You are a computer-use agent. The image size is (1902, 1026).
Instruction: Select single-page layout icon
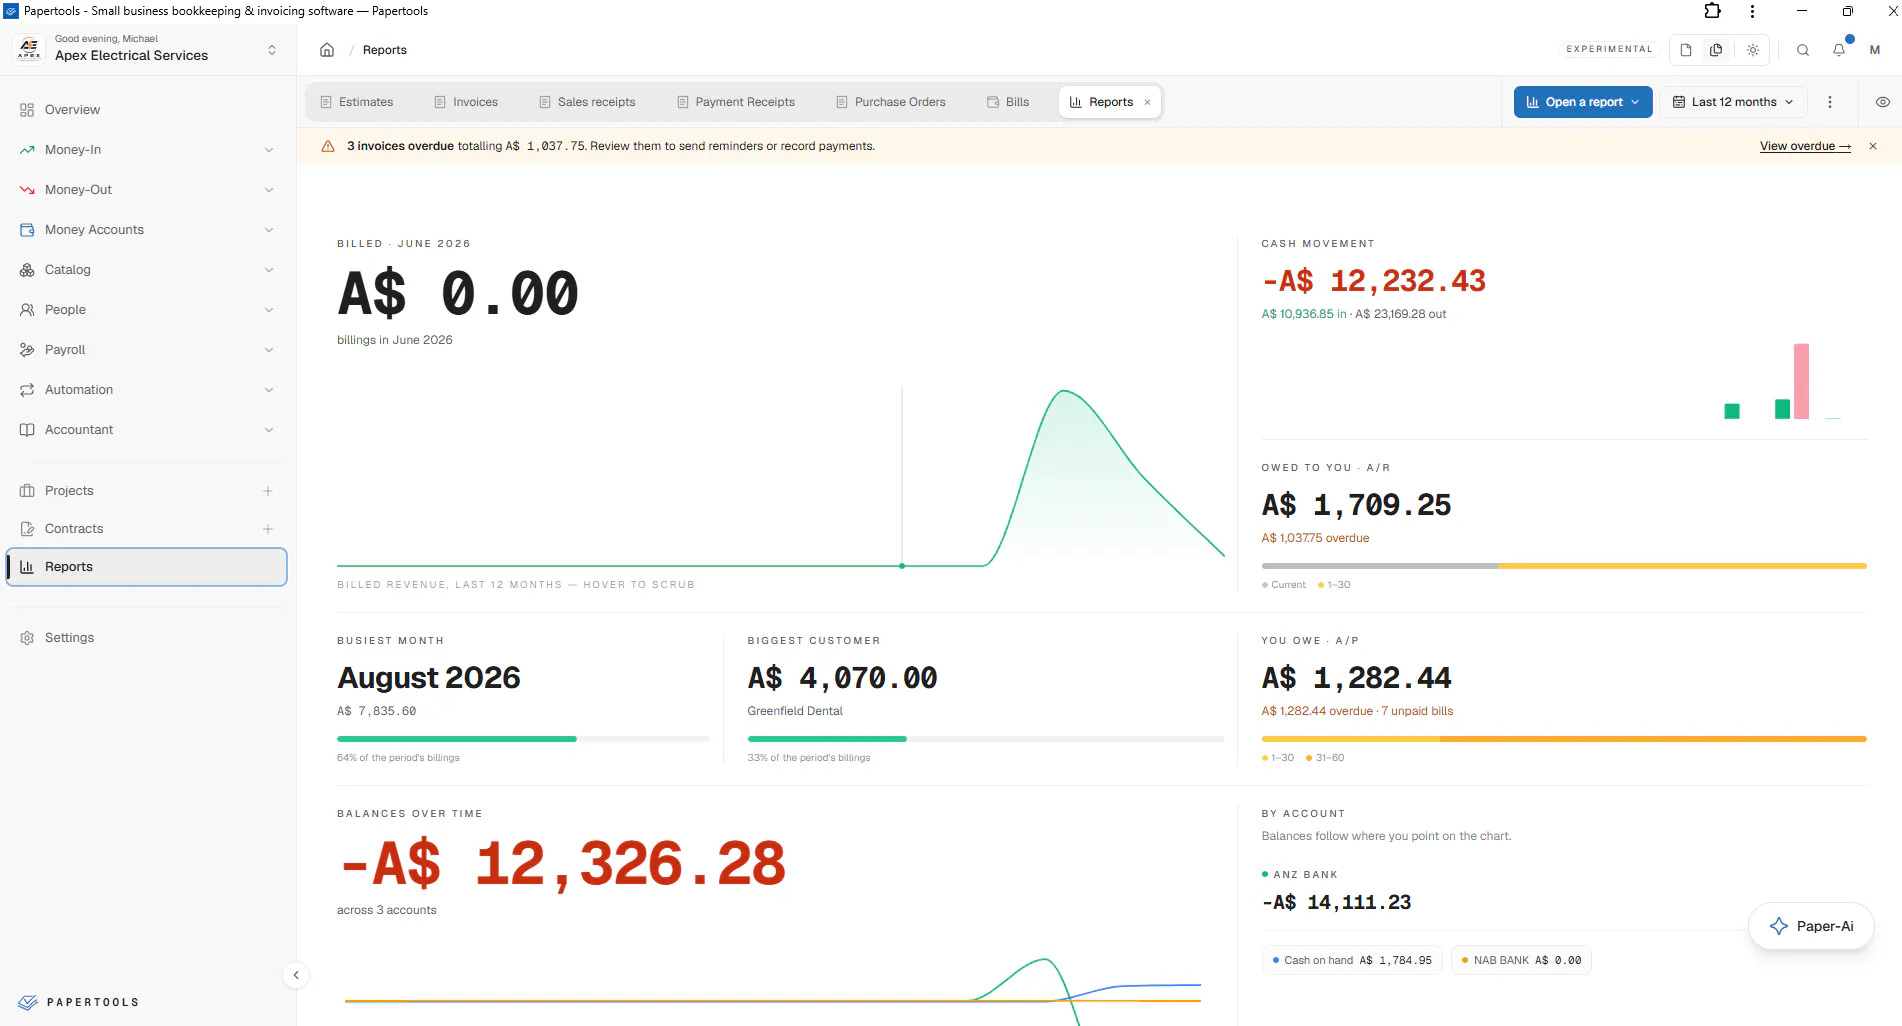(1686, 50)
